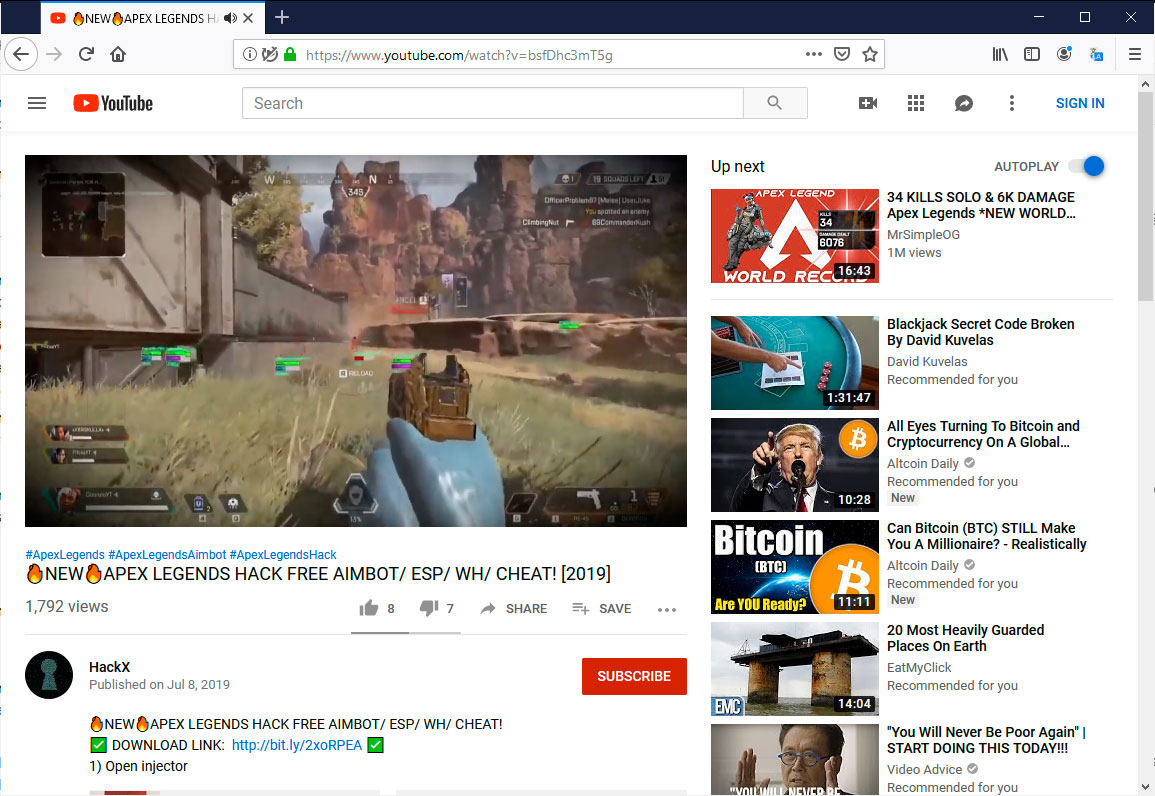Open the Video Advice channel name
Viewport: 1155px width, 796px height.
point(924,769)
